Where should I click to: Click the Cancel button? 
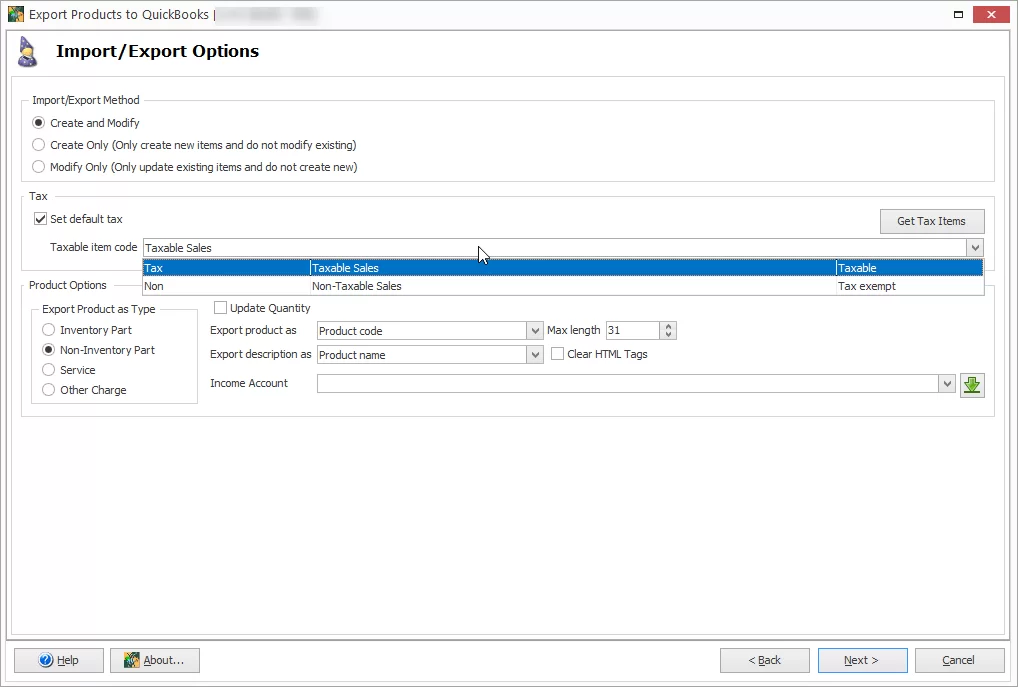958,660
